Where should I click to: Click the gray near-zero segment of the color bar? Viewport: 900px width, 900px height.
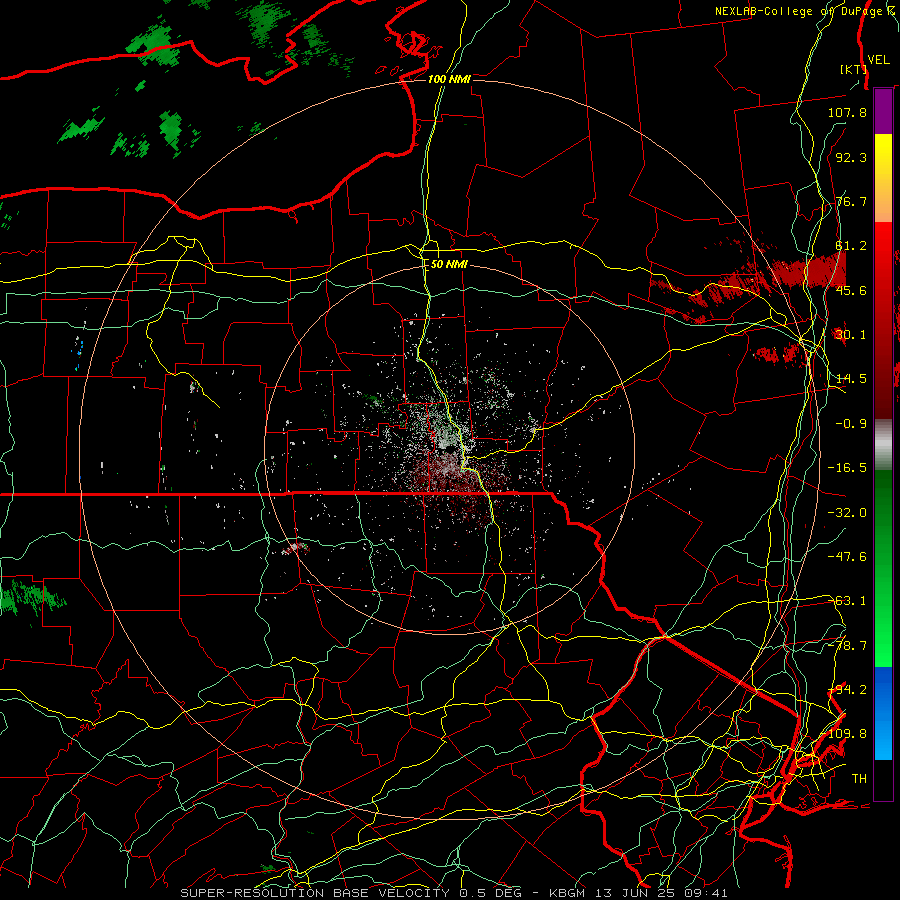tap(883, 445)
